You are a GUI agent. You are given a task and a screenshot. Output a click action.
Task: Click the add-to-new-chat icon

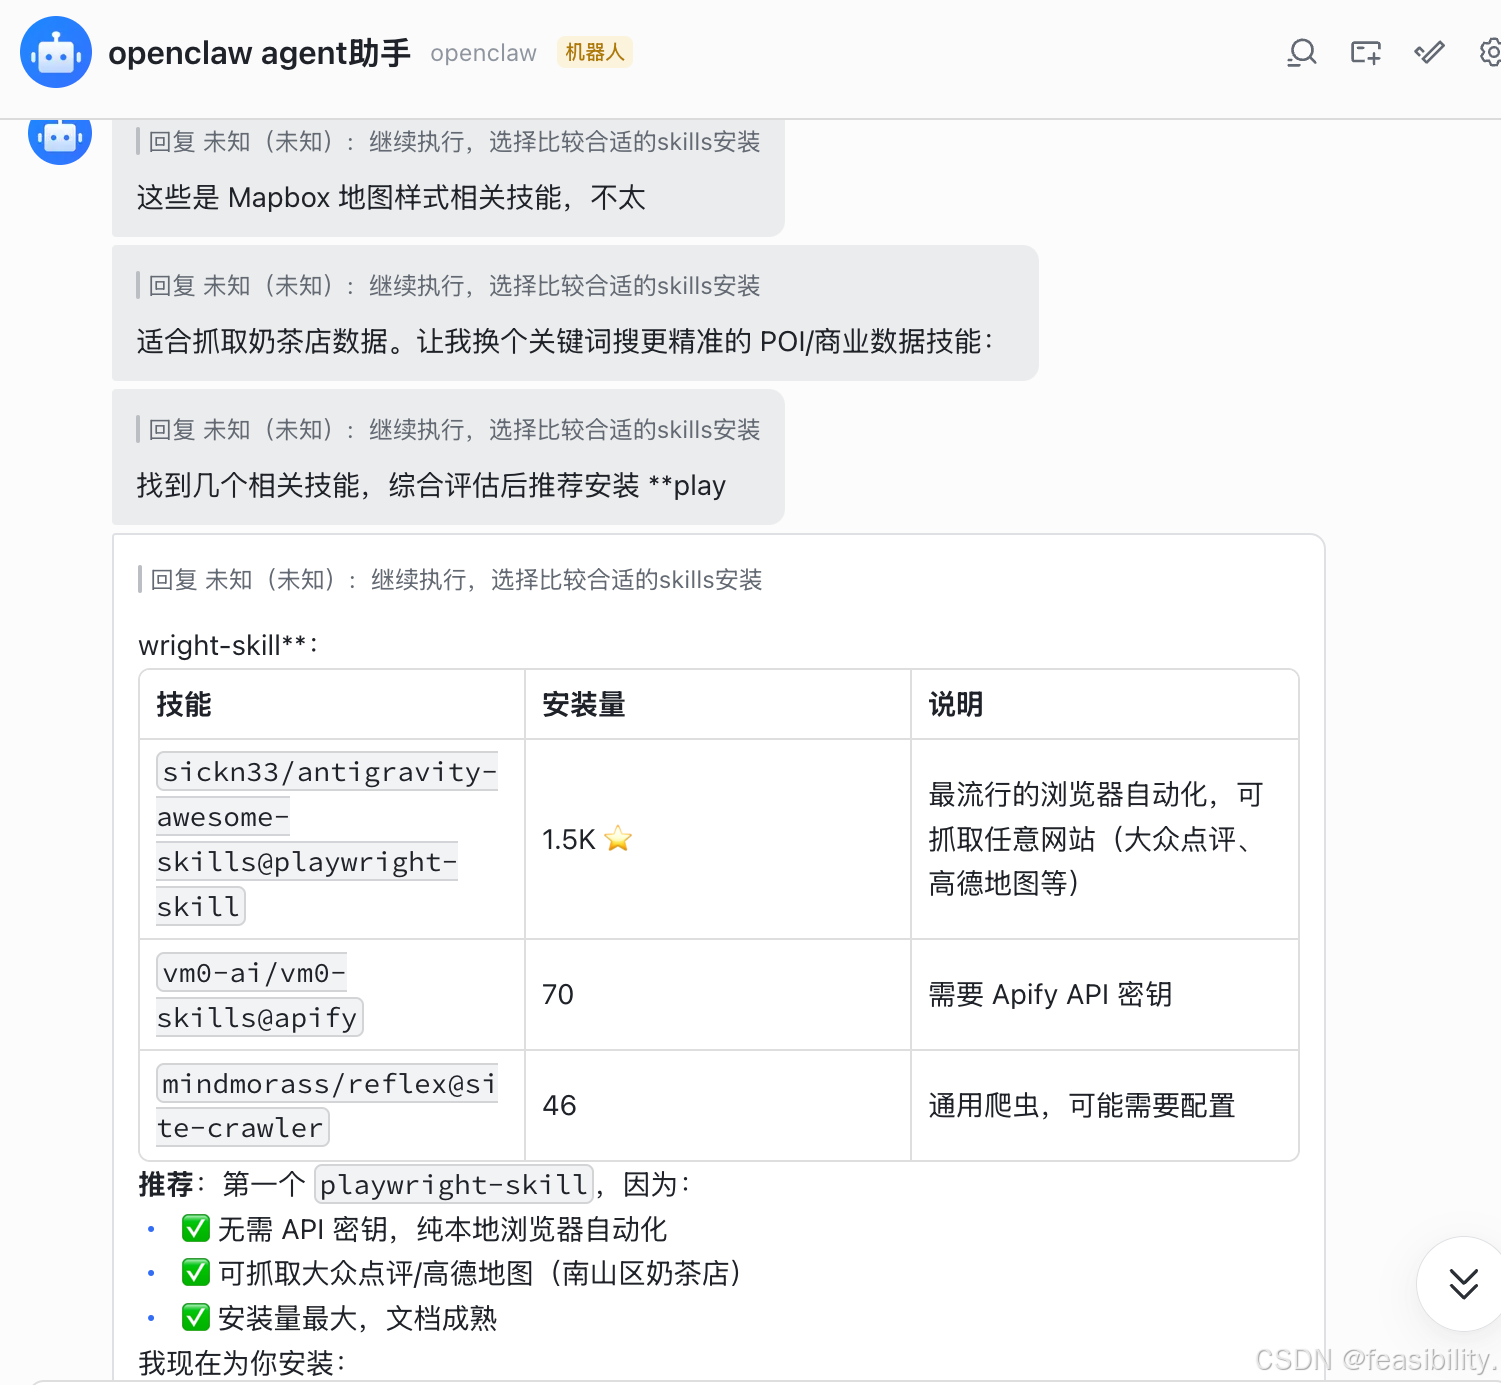click(x=1364, y=52)
